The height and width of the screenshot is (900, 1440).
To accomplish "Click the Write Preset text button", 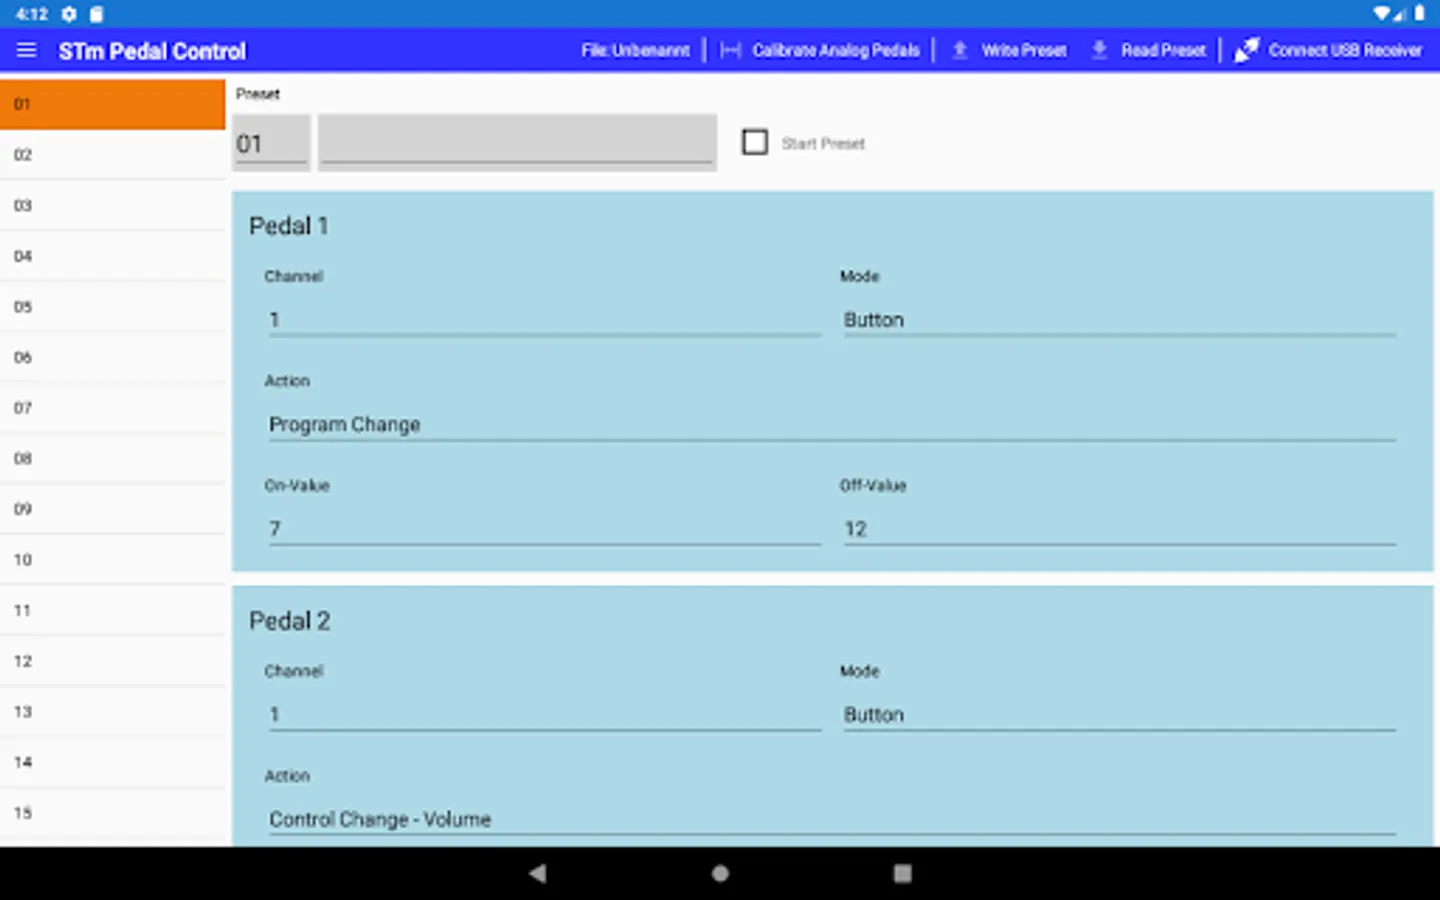I will (1024, 50).
